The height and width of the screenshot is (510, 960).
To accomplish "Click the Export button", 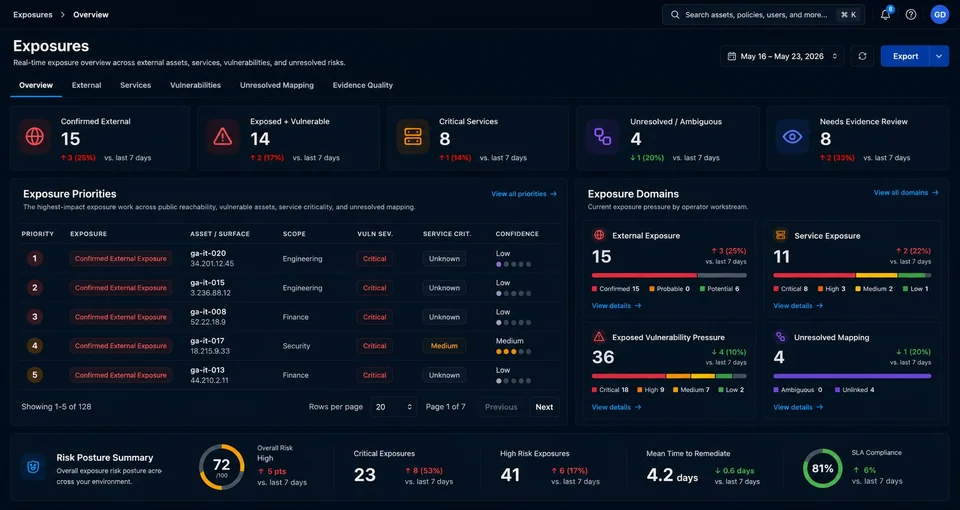I will point(905,56).
